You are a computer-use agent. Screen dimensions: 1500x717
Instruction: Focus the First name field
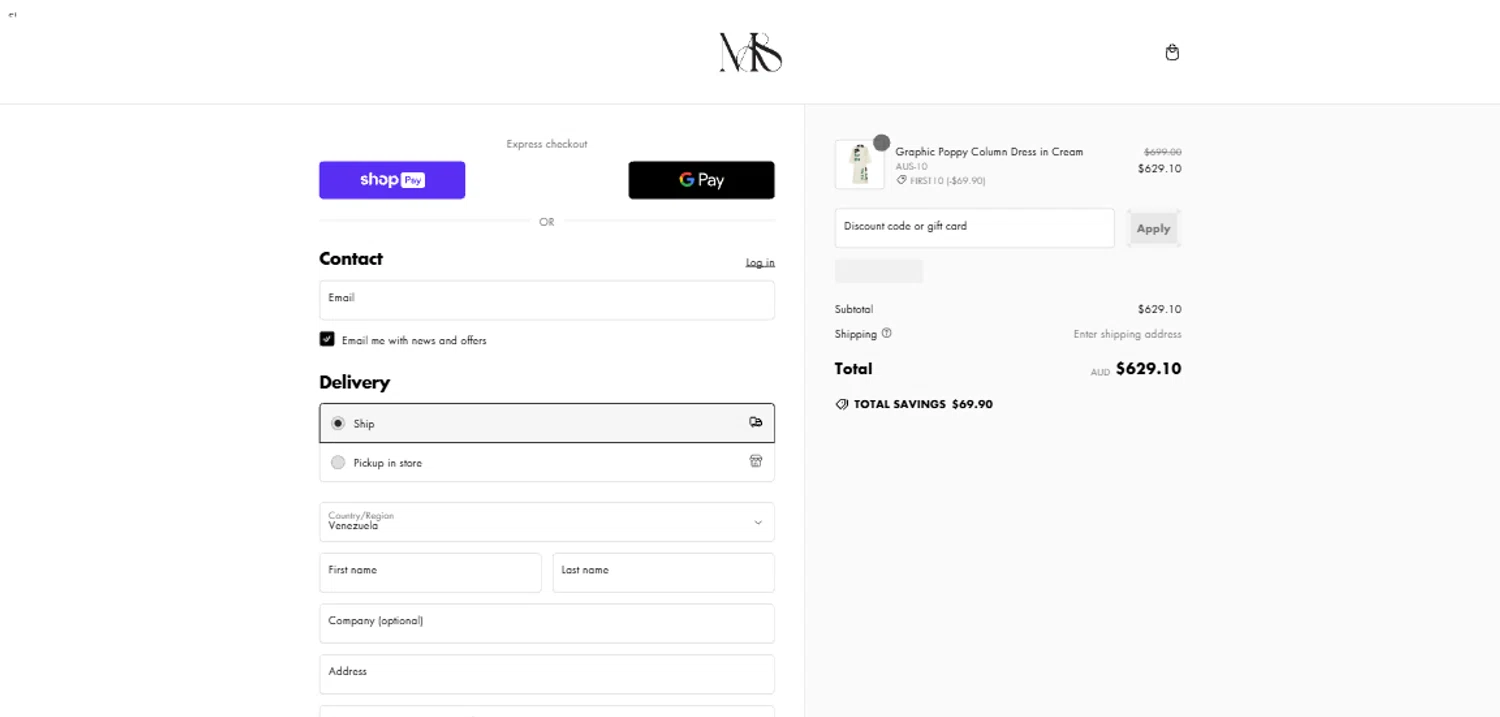point(430,573)
